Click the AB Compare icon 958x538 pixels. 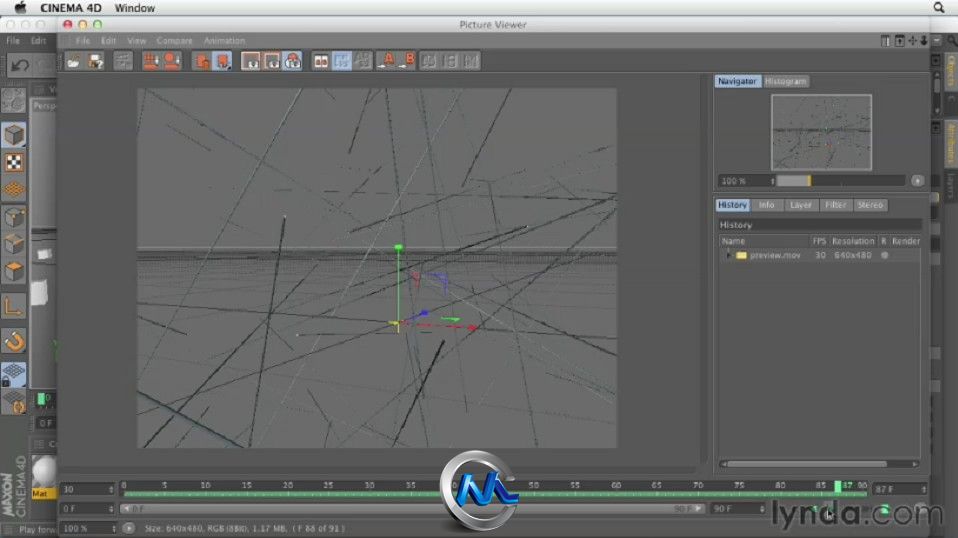click(321, 61)
